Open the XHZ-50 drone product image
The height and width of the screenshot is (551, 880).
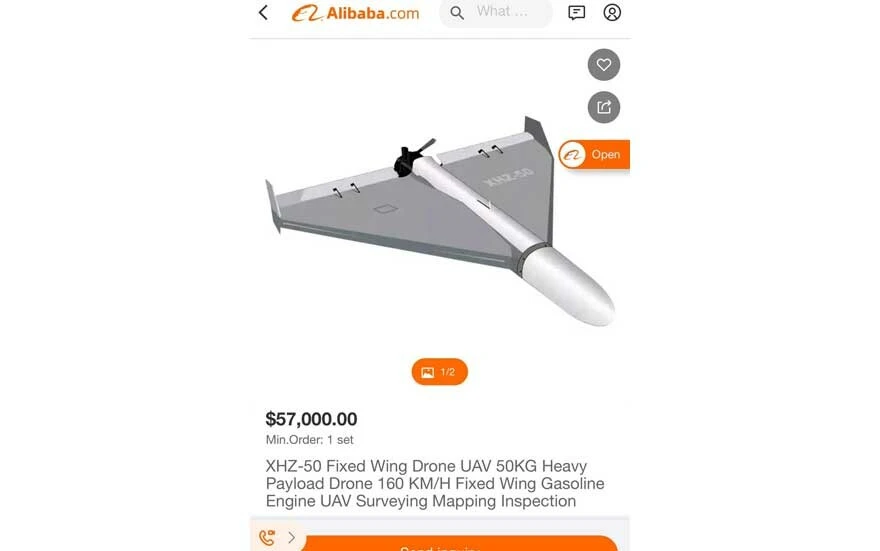(x=440, y=221)
